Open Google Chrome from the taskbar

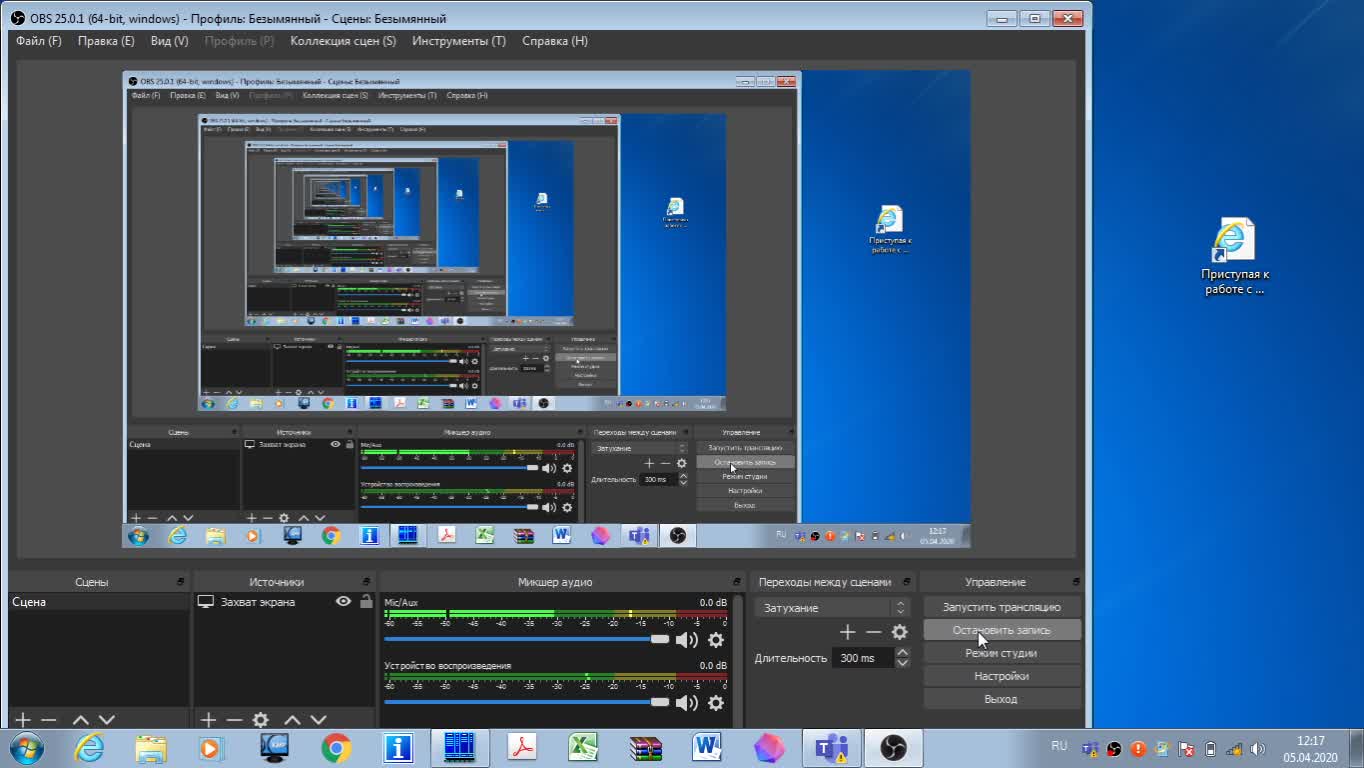coord(336,748)
